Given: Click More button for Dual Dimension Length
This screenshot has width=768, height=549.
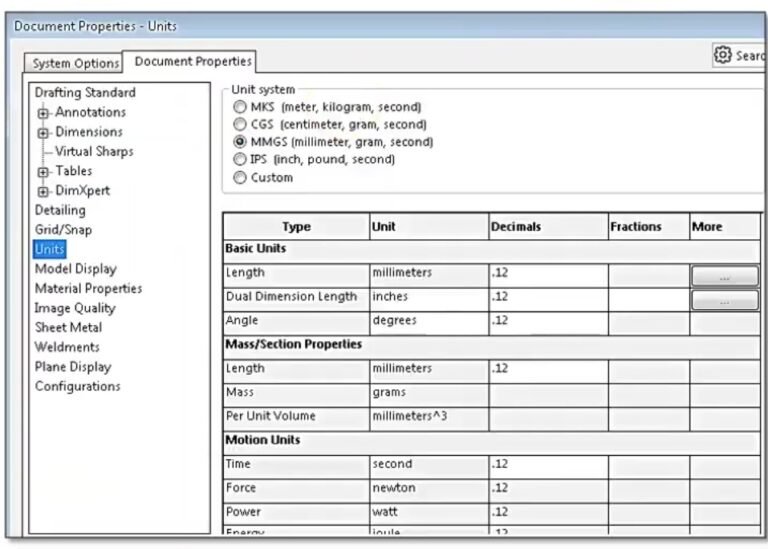Looking at the screenshot, I should pos(725,300).
